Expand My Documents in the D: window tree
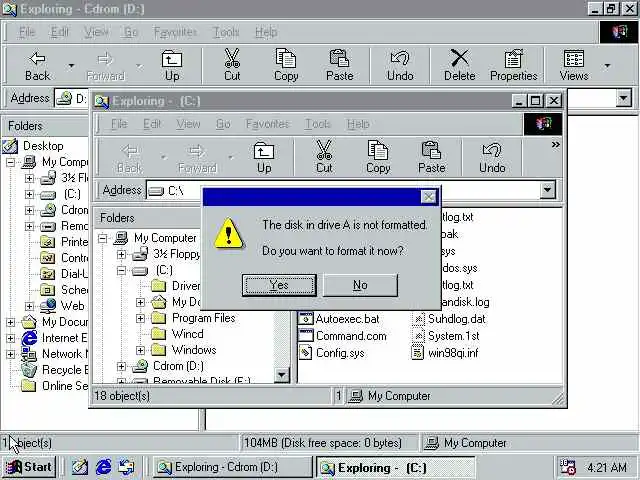Viewport: 640px width, 480px height. coord(10,322)
